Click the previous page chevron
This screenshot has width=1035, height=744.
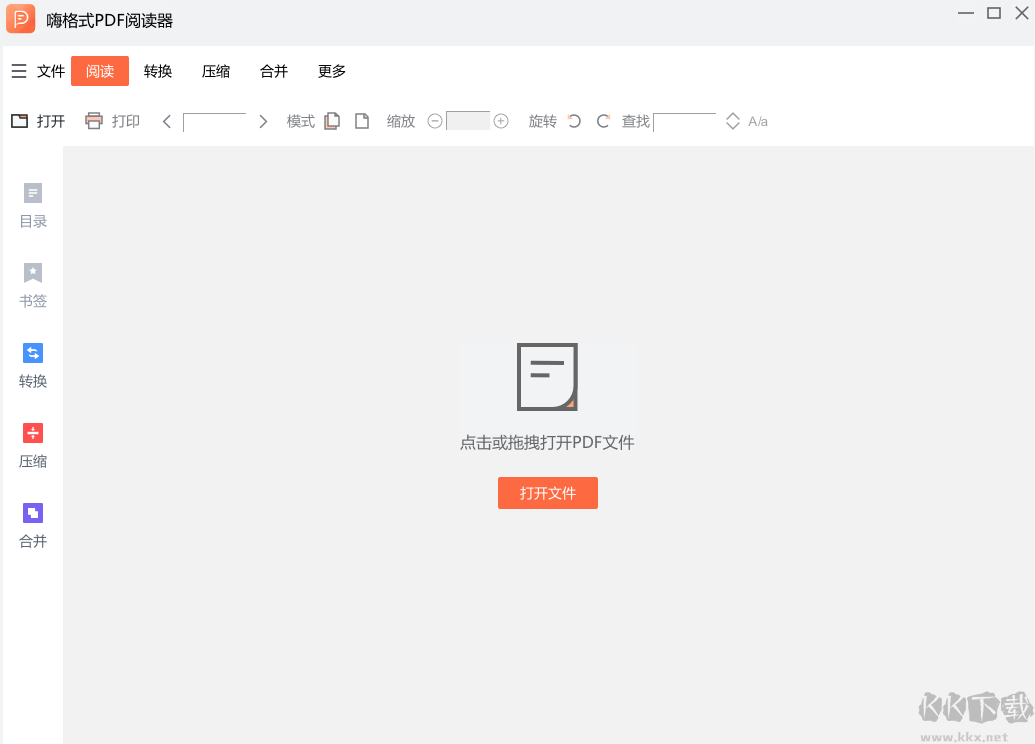[167, 121]
